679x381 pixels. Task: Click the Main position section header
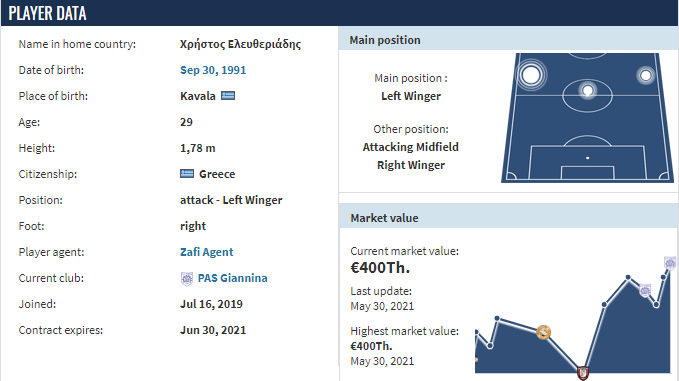click(x=508, y=40)
